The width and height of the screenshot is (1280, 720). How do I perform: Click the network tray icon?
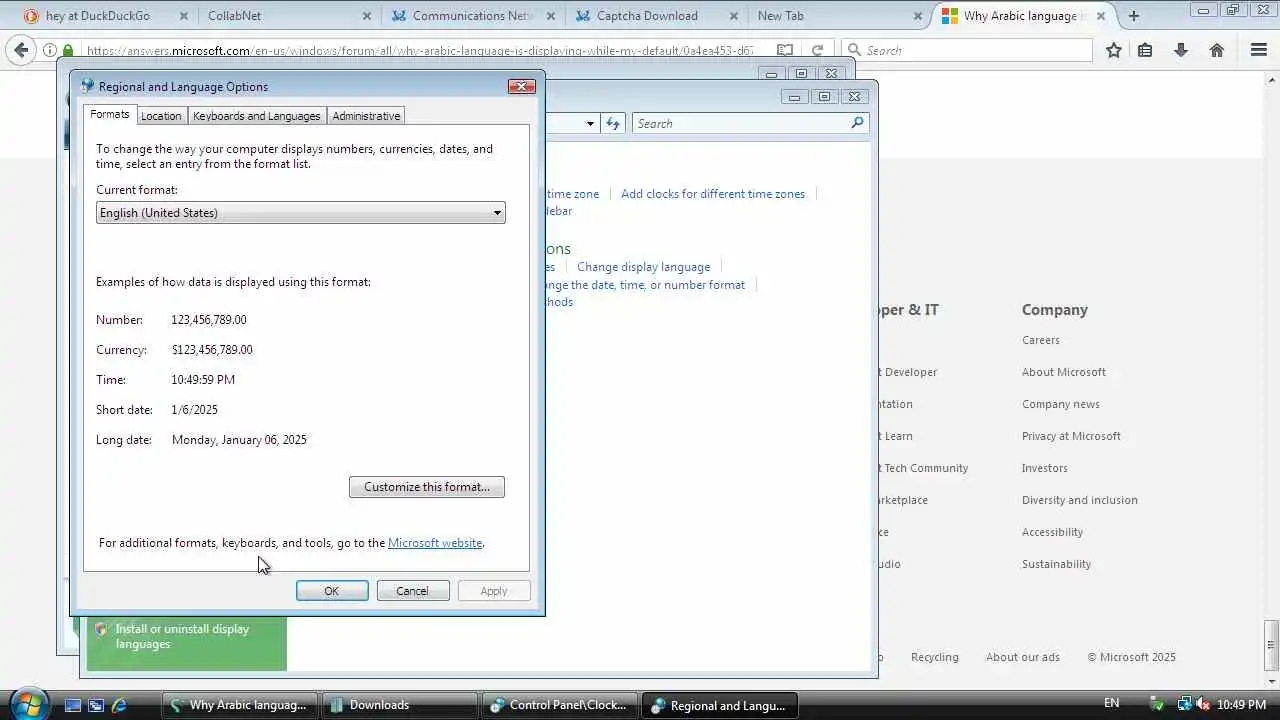tap(1184, 704)
